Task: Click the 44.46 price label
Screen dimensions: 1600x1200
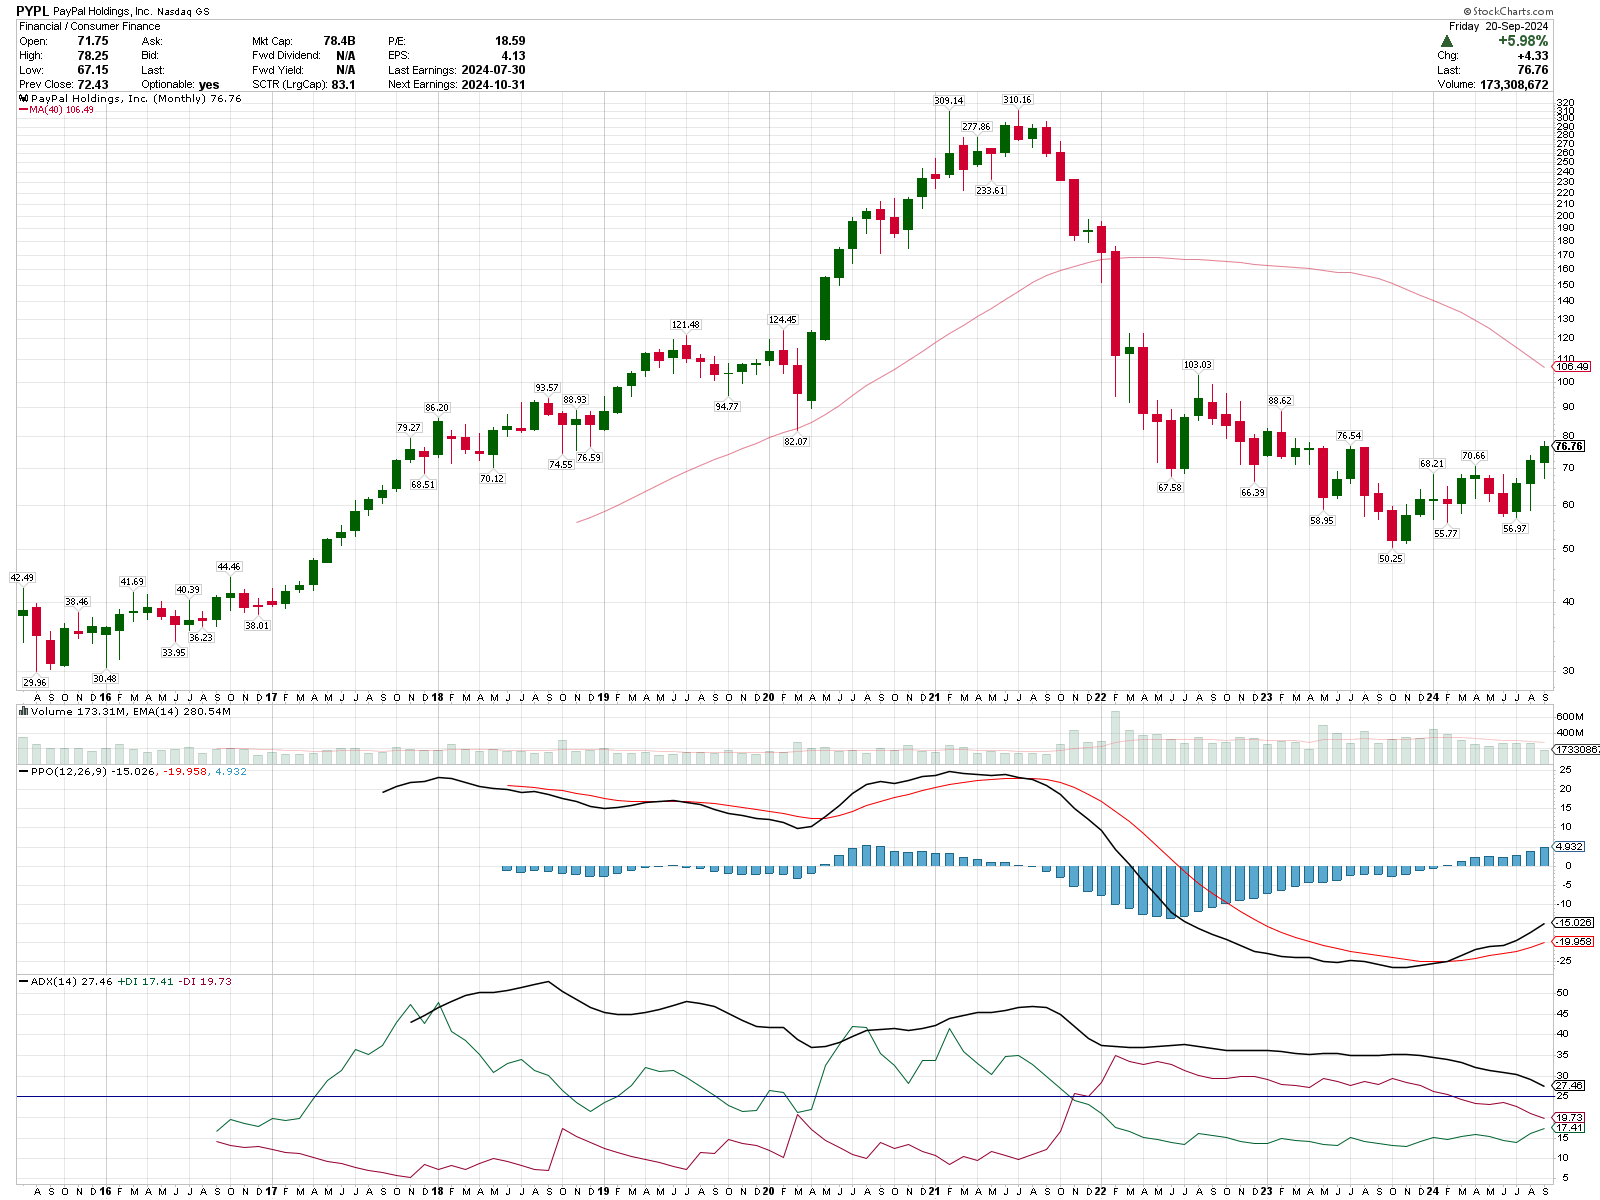Action: (229, 567)
